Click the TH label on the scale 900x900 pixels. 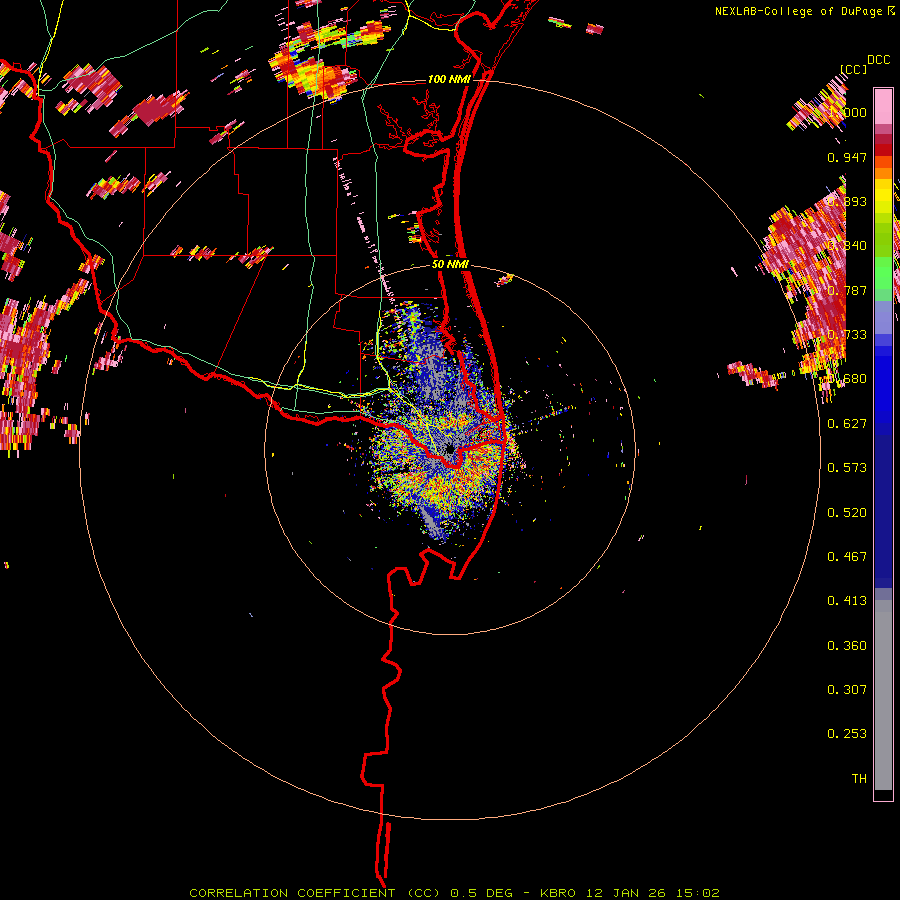[859, 779]
